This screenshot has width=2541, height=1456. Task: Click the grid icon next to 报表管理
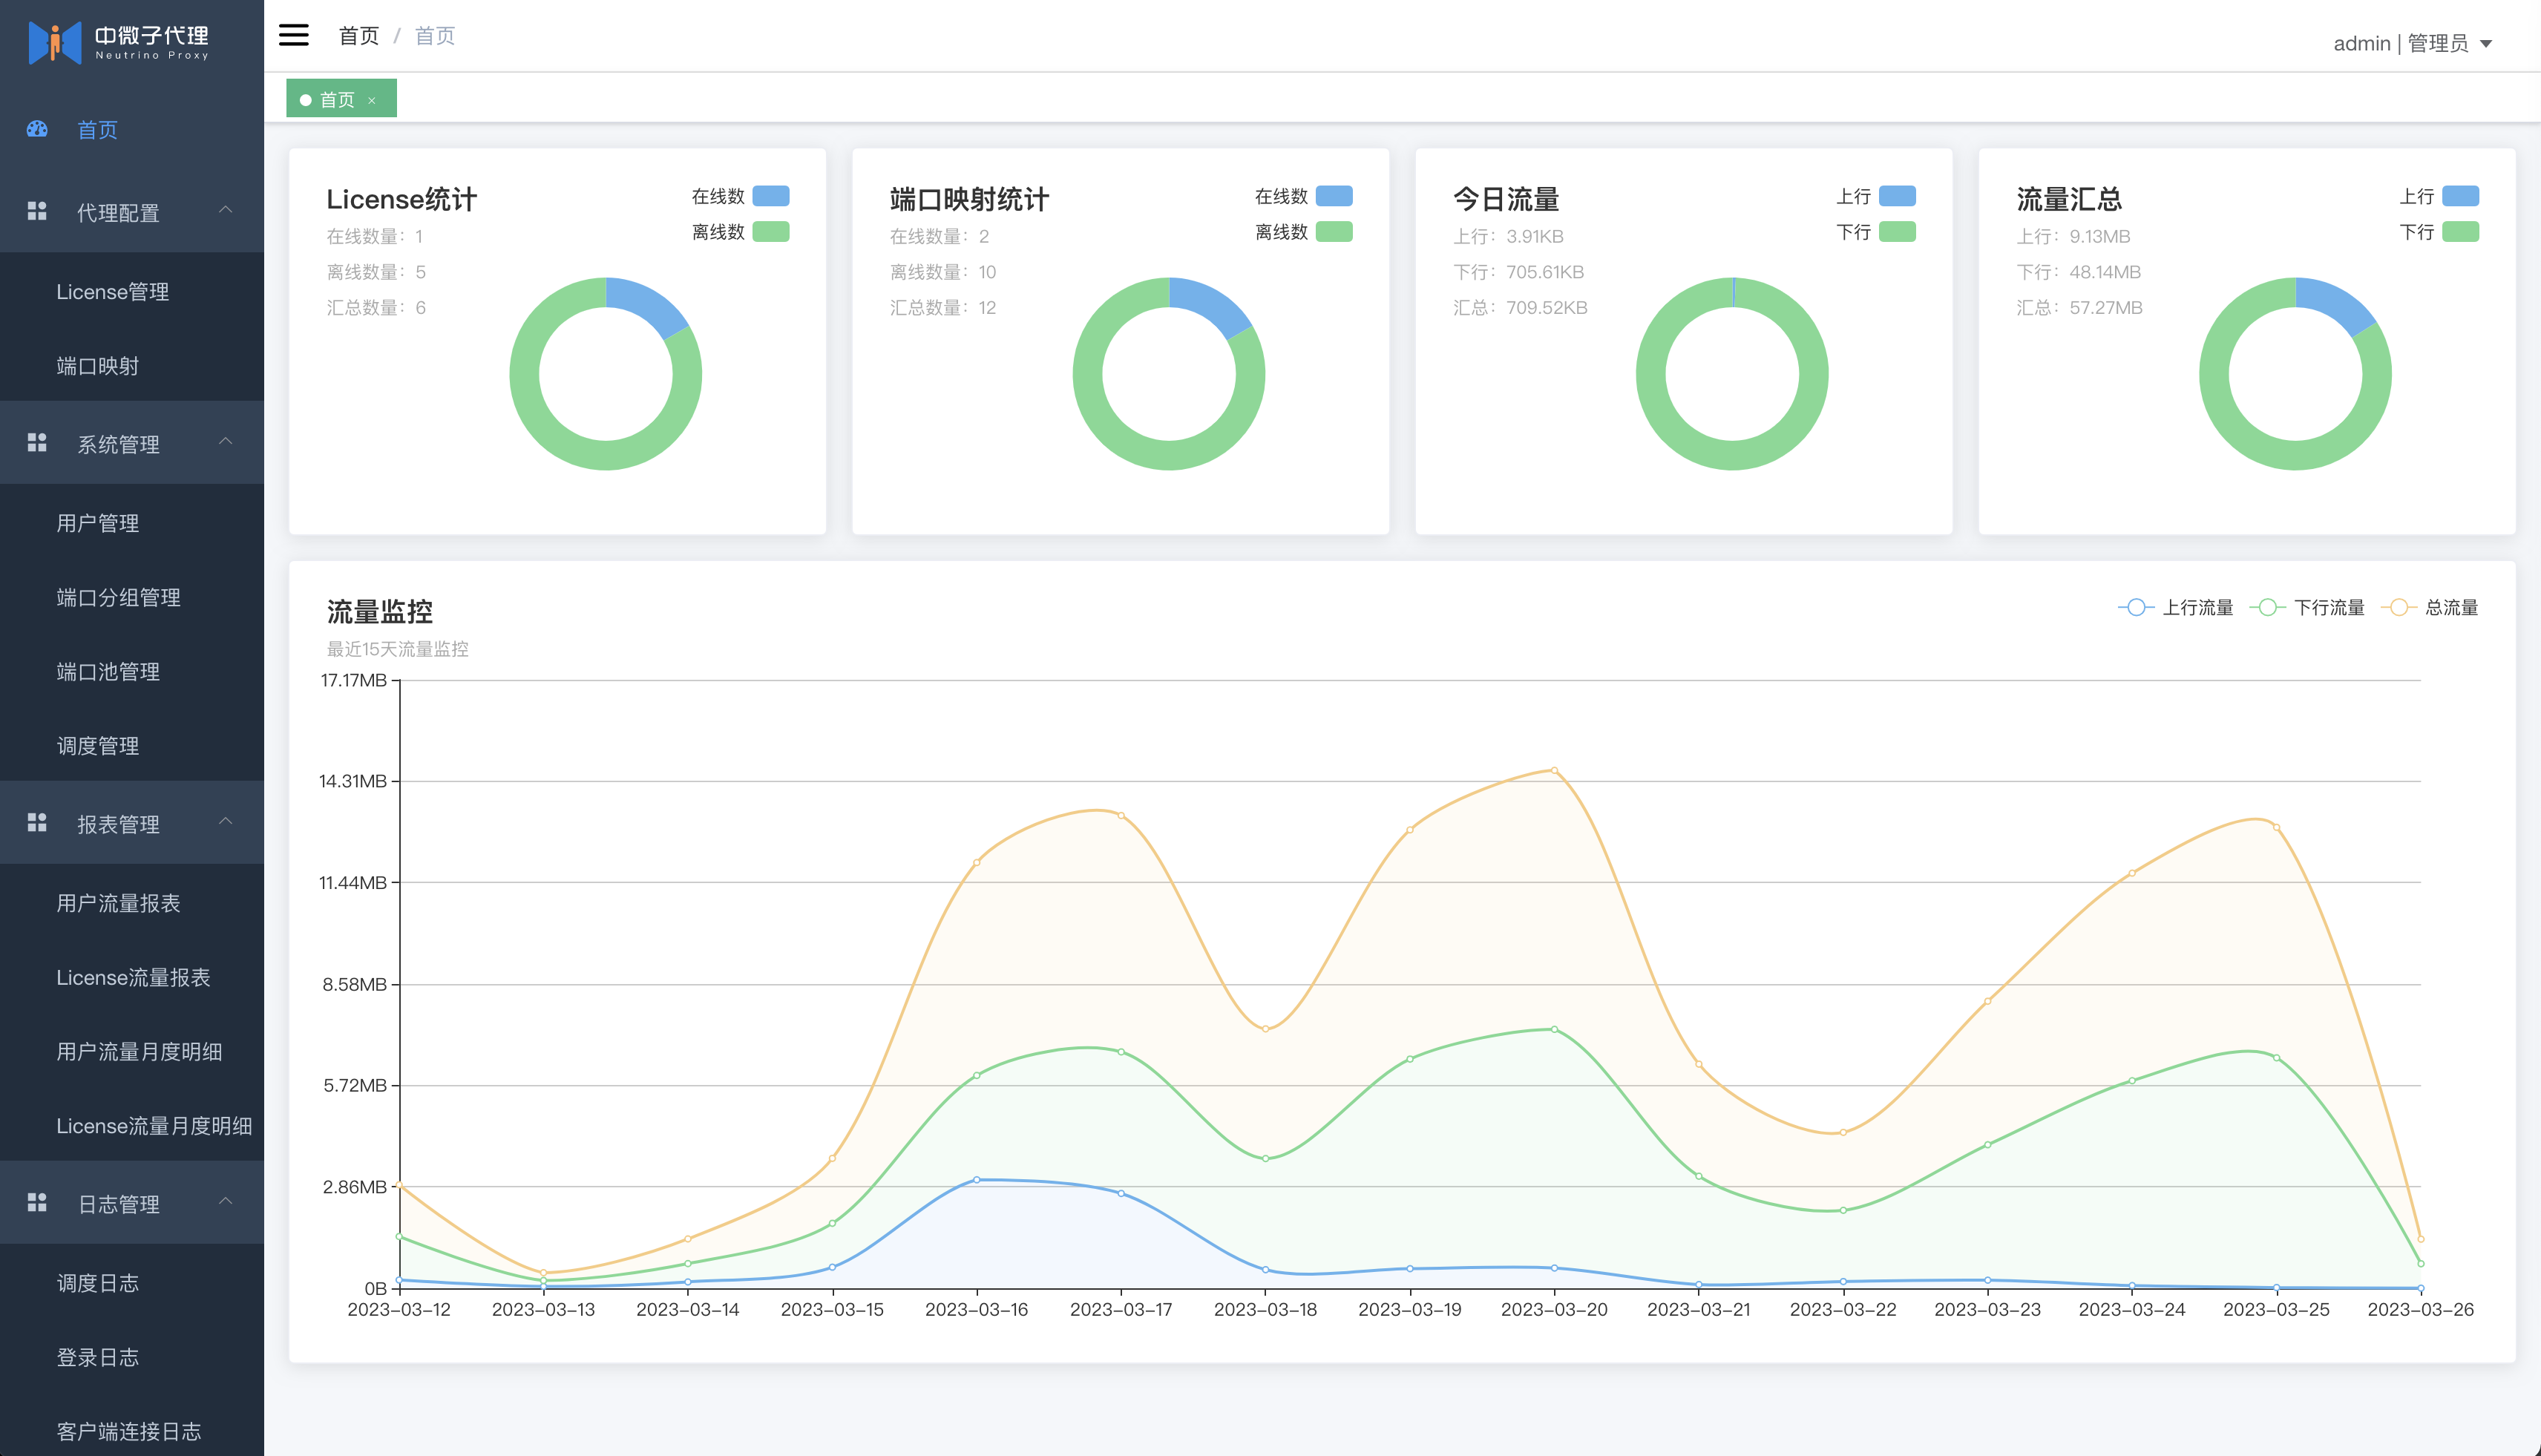[x=37, y=823]
